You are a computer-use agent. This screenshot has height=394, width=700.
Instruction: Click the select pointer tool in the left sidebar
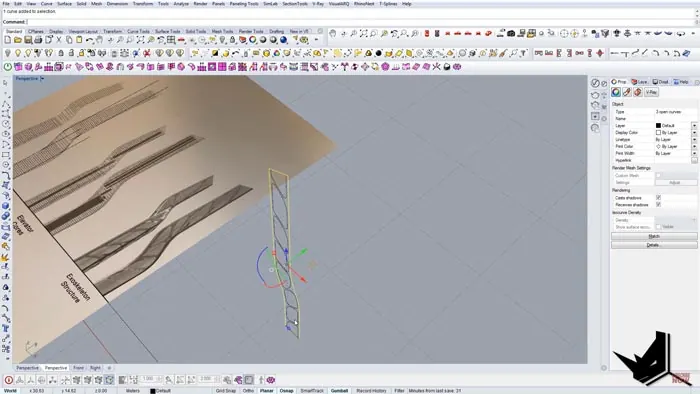(5, 83)
